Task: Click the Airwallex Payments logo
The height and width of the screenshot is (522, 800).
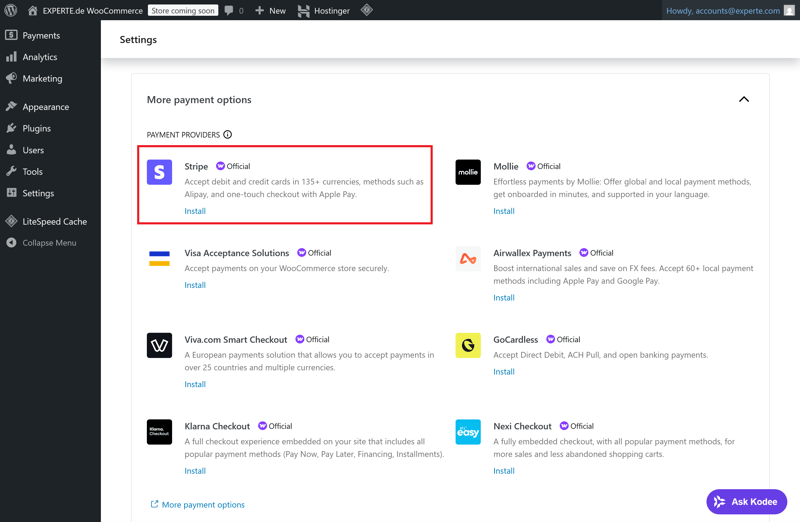Action: 468,259
